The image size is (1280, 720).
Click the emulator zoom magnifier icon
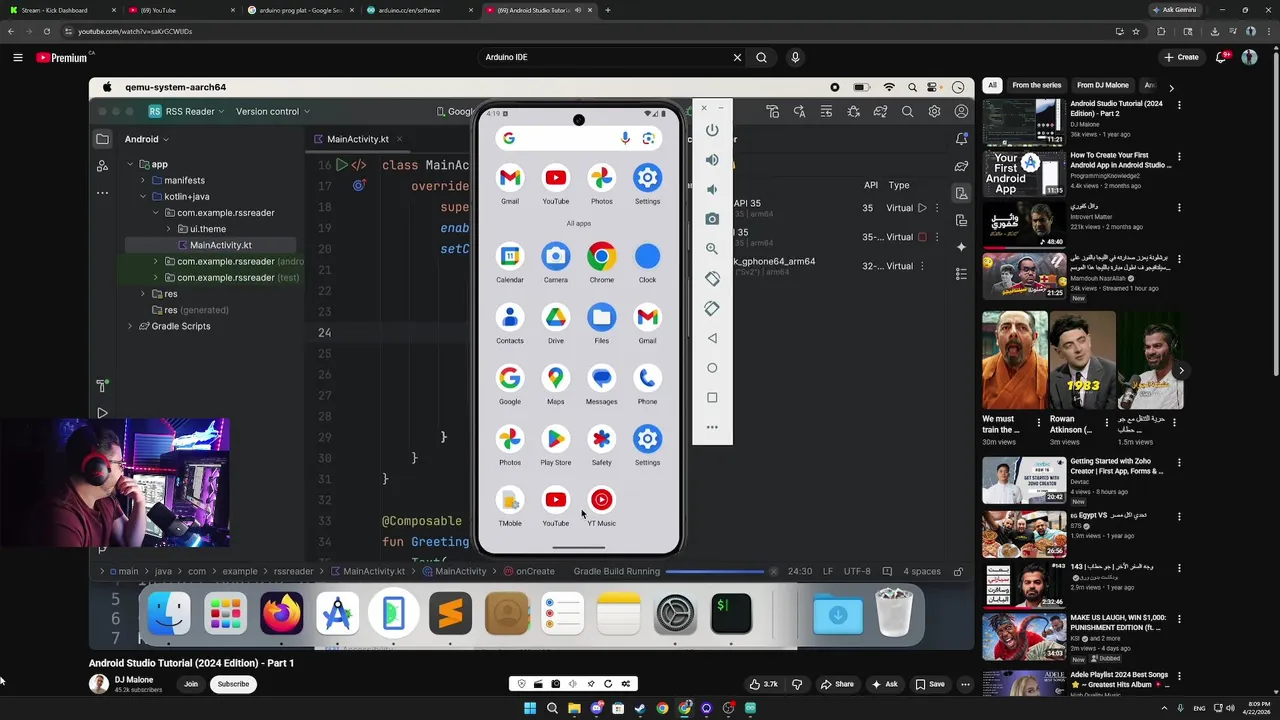[x=712, y=249]
